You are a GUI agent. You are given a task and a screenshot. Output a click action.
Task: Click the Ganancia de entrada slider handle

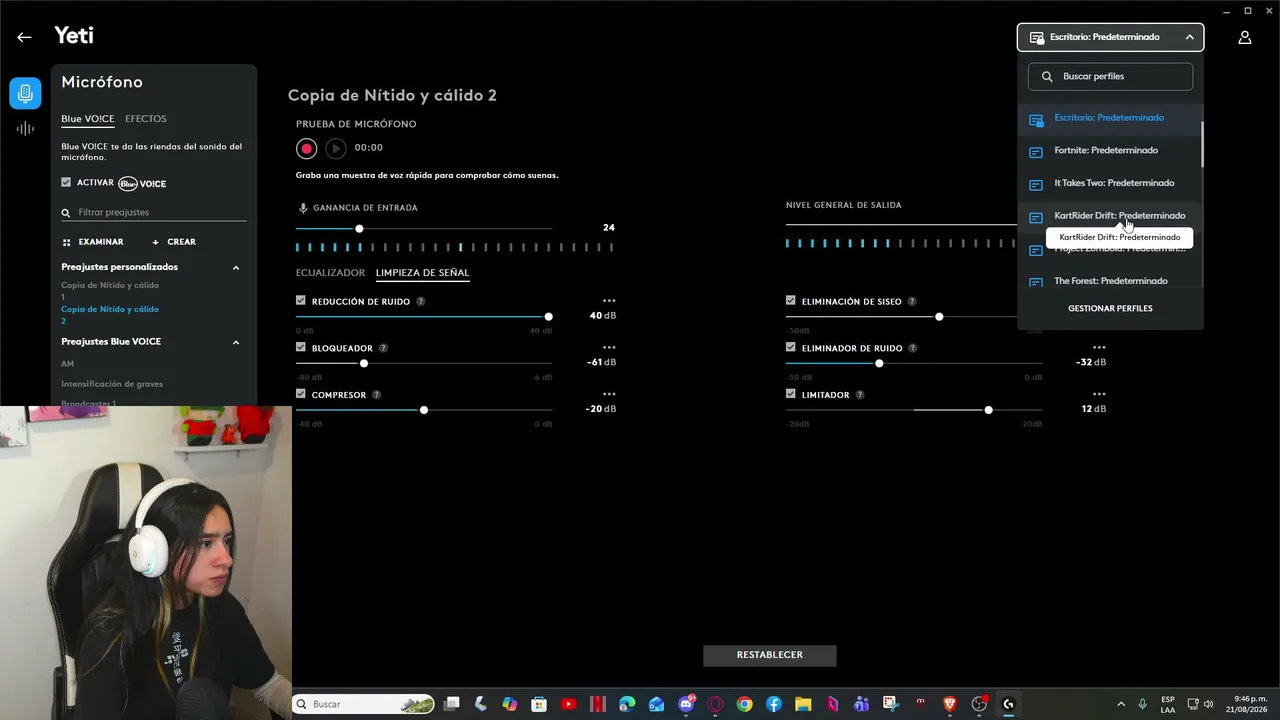(359, 229)
